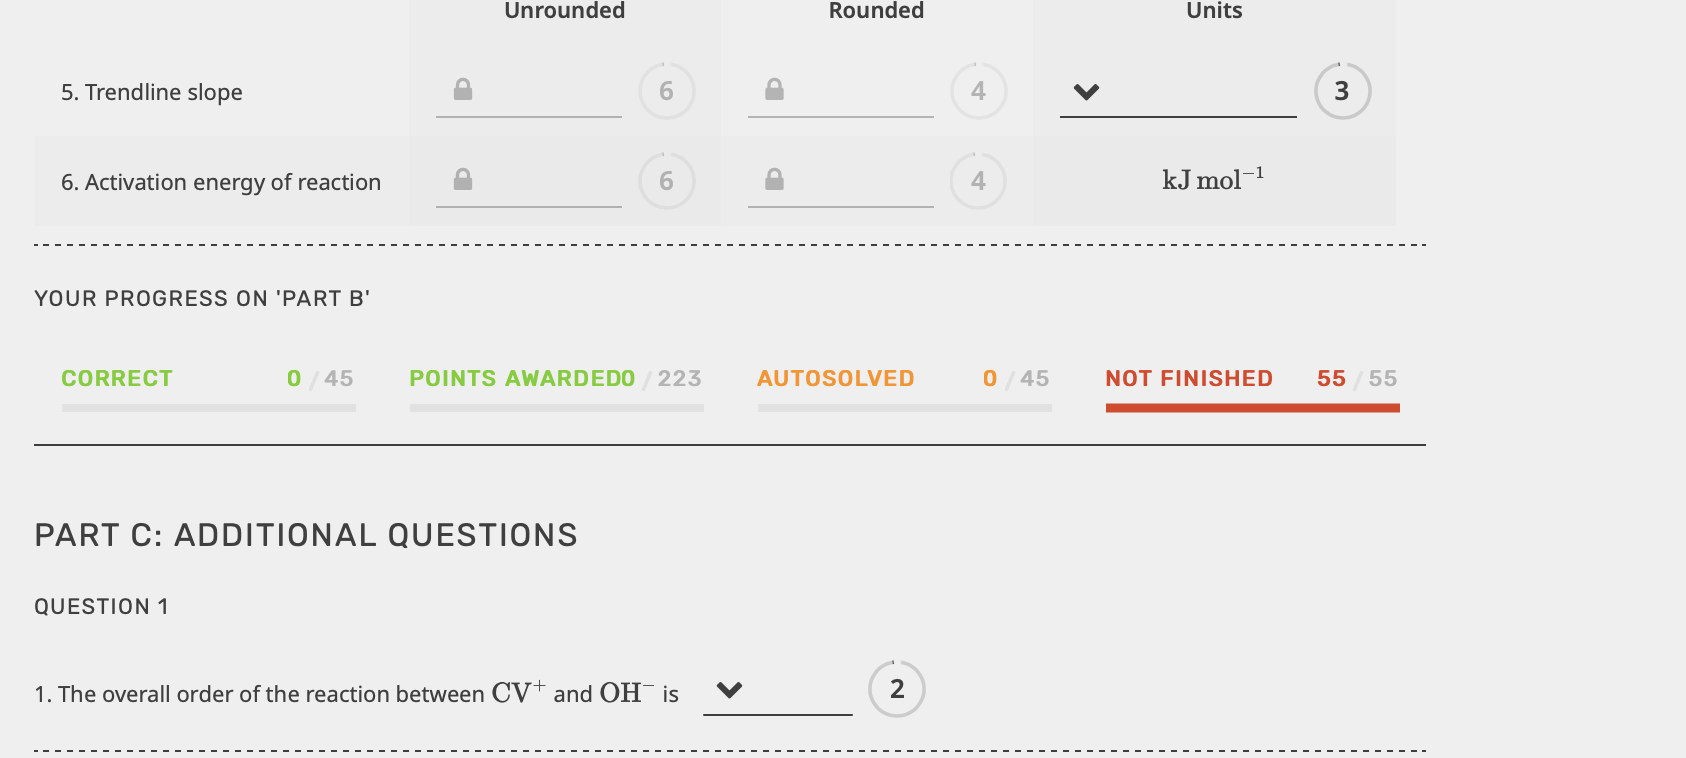Viewport: 1686px width, 758px height.
Task: Click the NOT FINISHED progress bar
Action: pyautogui.click(x=1252, y=408)
